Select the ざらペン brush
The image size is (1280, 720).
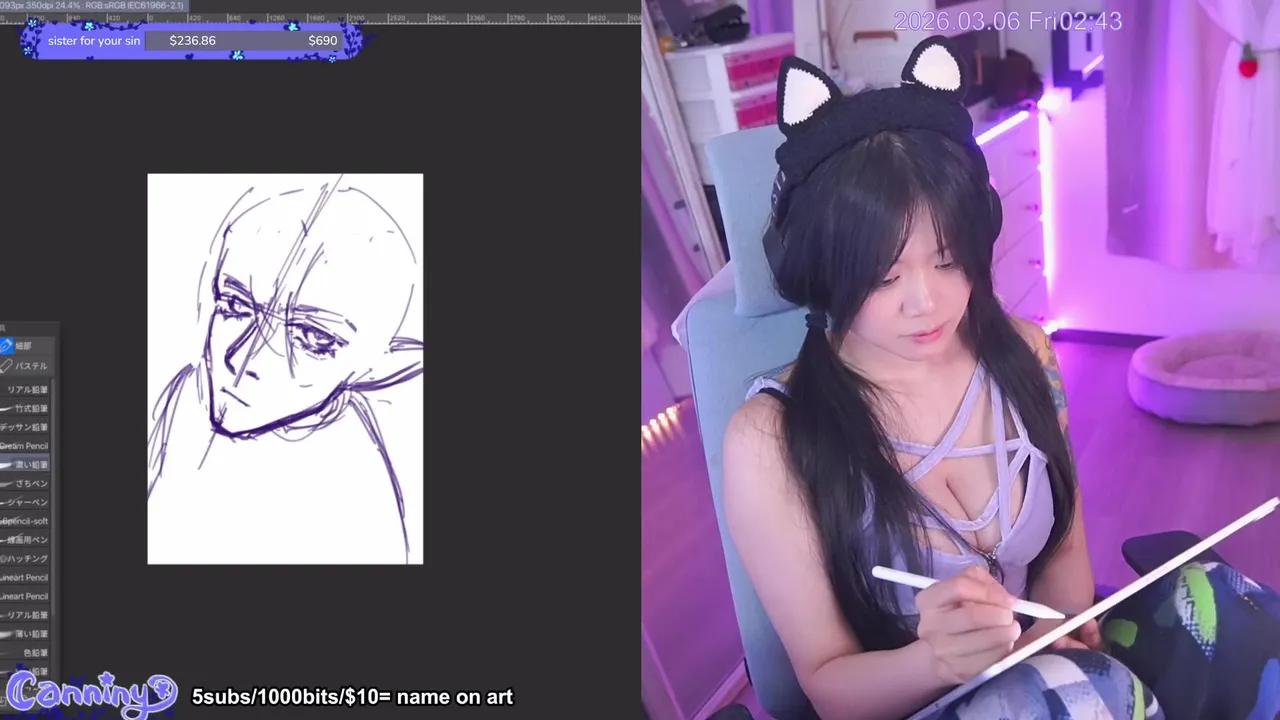tap(25, 484)
